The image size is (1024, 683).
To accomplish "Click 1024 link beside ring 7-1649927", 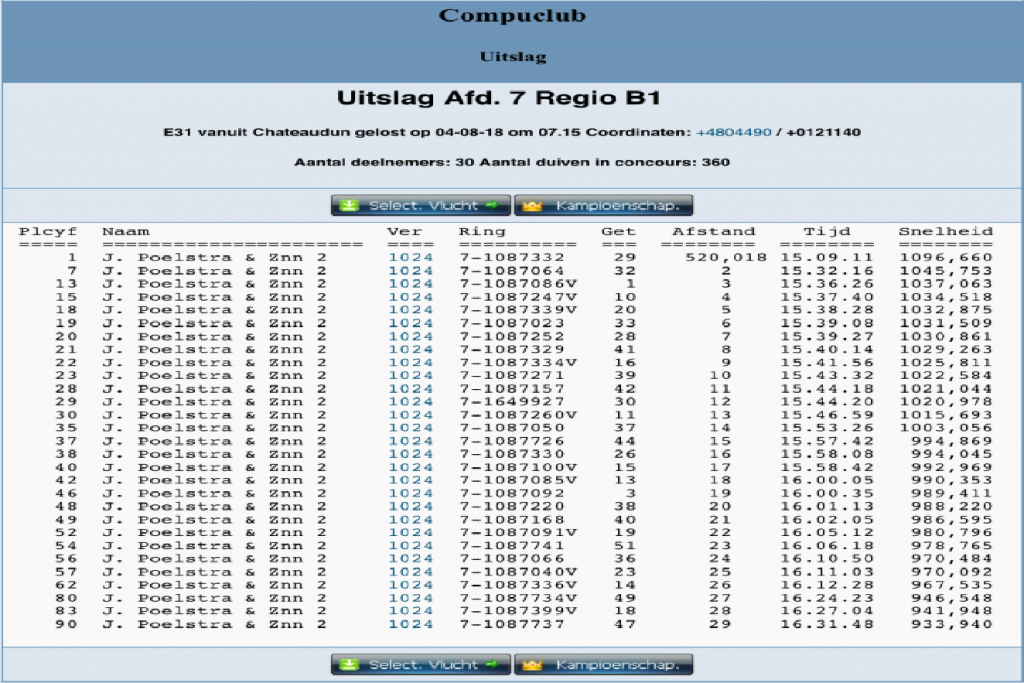I will pyautogui.click(x=410, y=402).
